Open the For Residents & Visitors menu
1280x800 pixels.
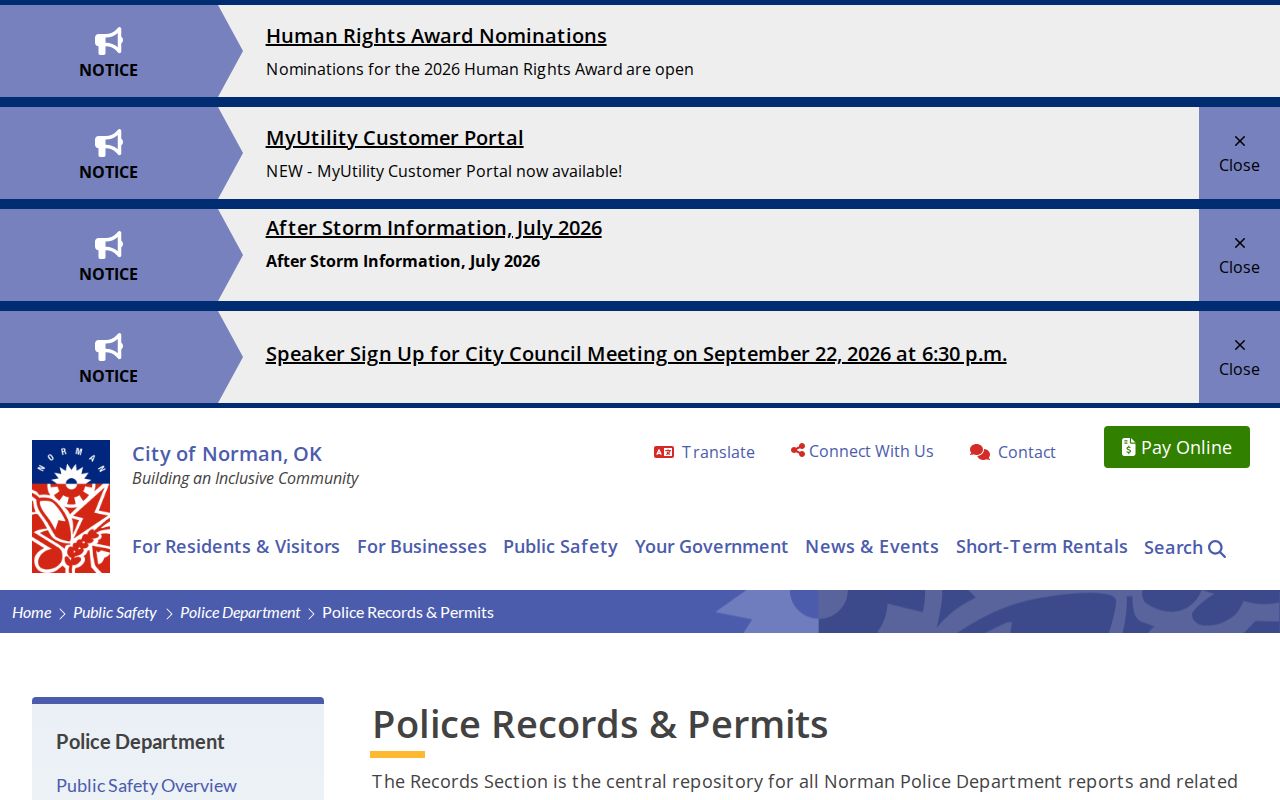236,547
